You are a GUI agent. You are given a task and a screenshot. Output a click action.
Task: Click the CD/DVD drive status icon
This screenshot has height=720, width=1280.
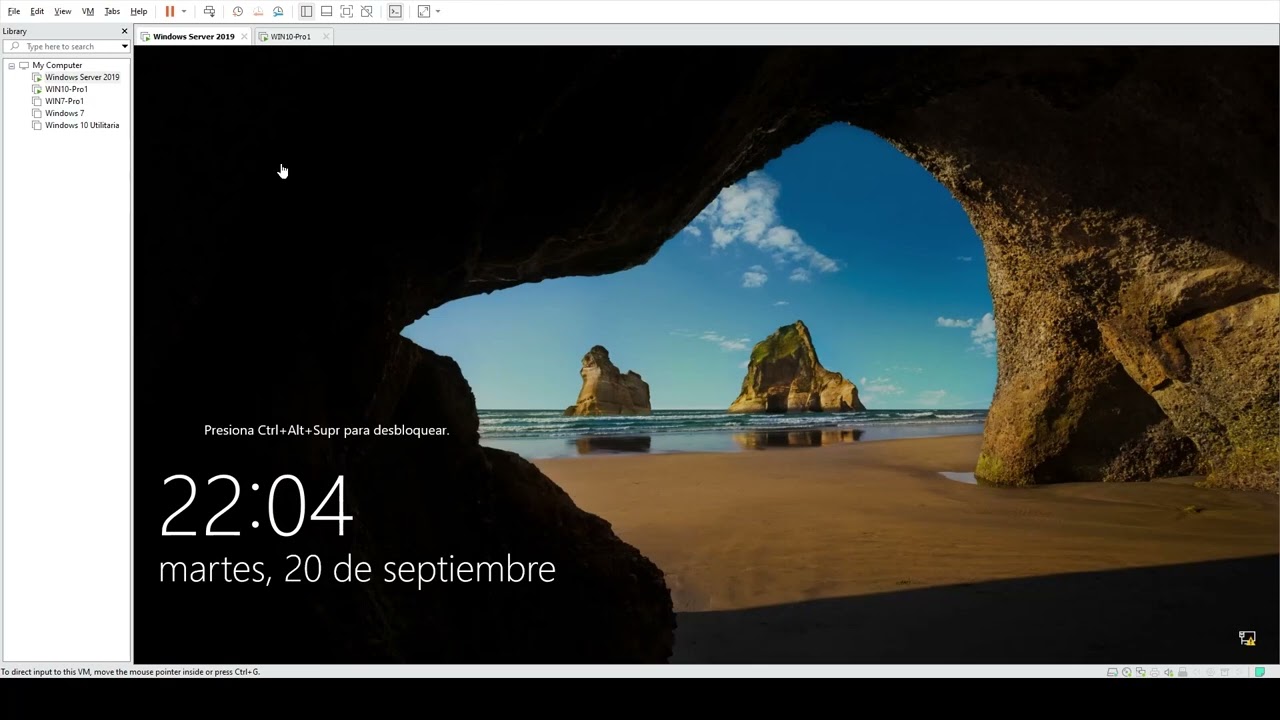tap(1126, 672)
